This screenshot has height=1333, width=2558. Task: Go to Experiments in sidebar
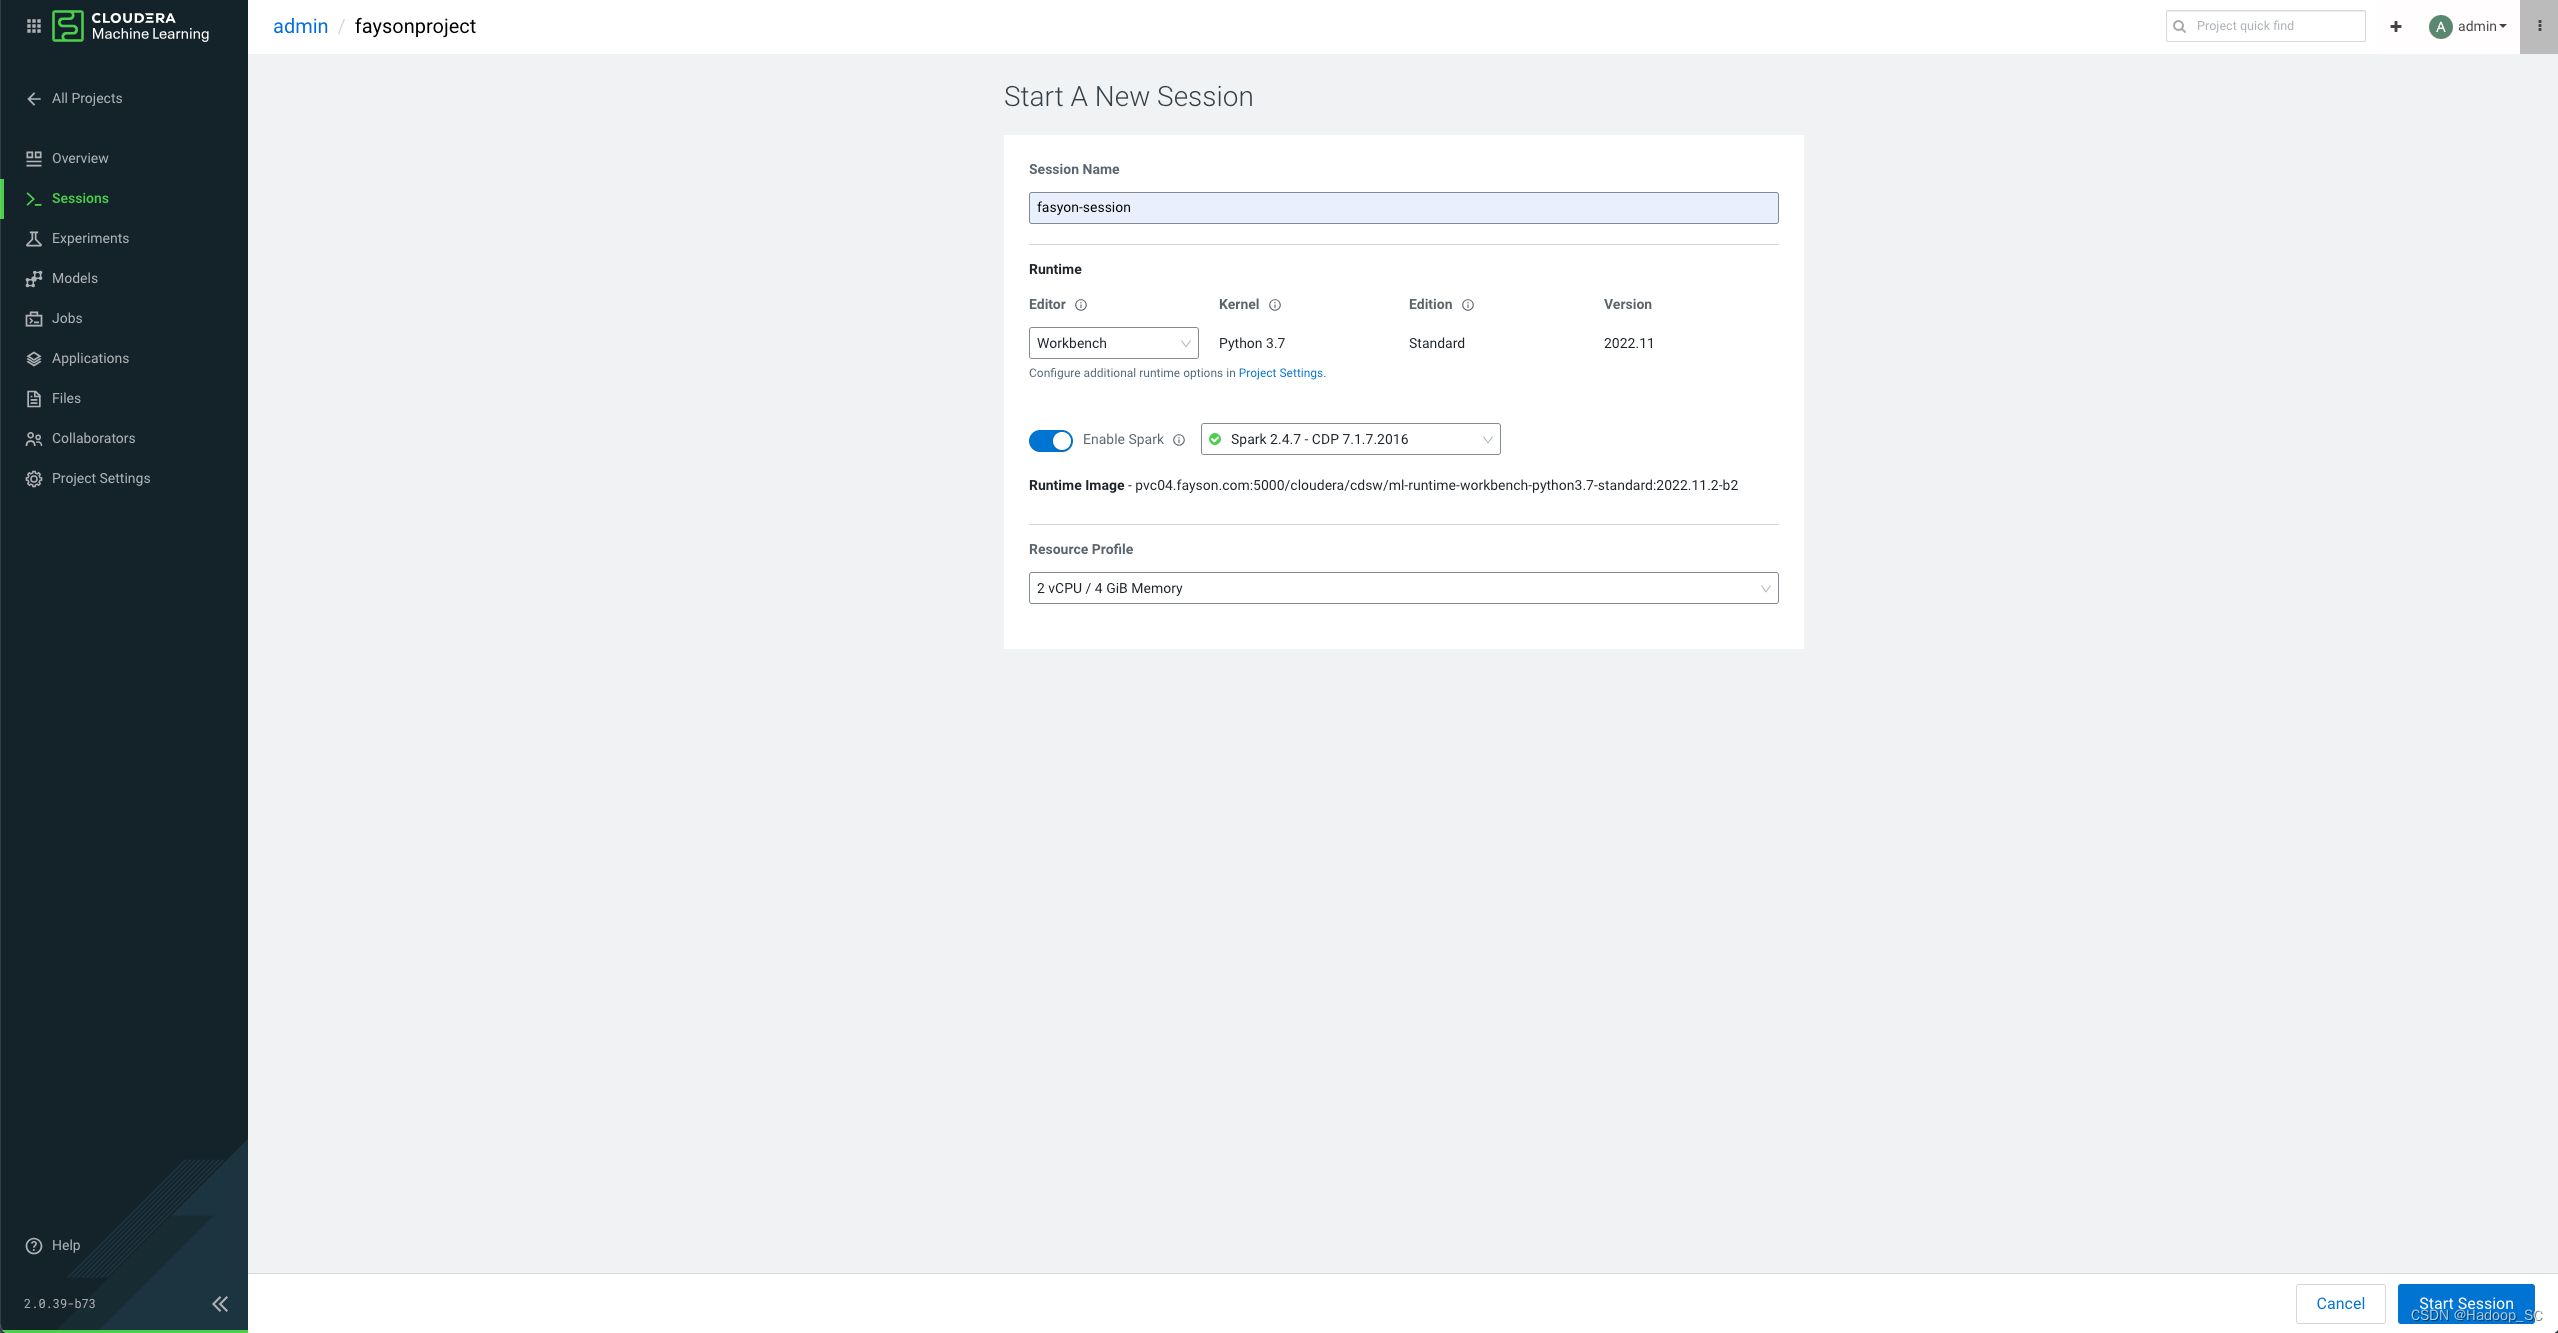90,238
